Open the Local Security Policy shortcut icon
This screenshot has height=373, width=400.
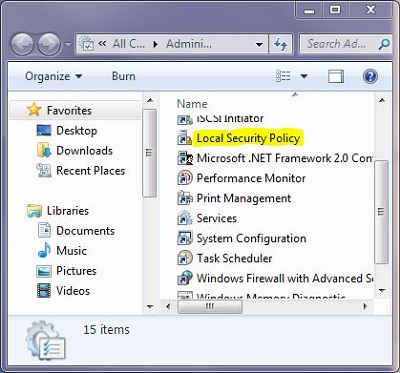click(185, 138)
